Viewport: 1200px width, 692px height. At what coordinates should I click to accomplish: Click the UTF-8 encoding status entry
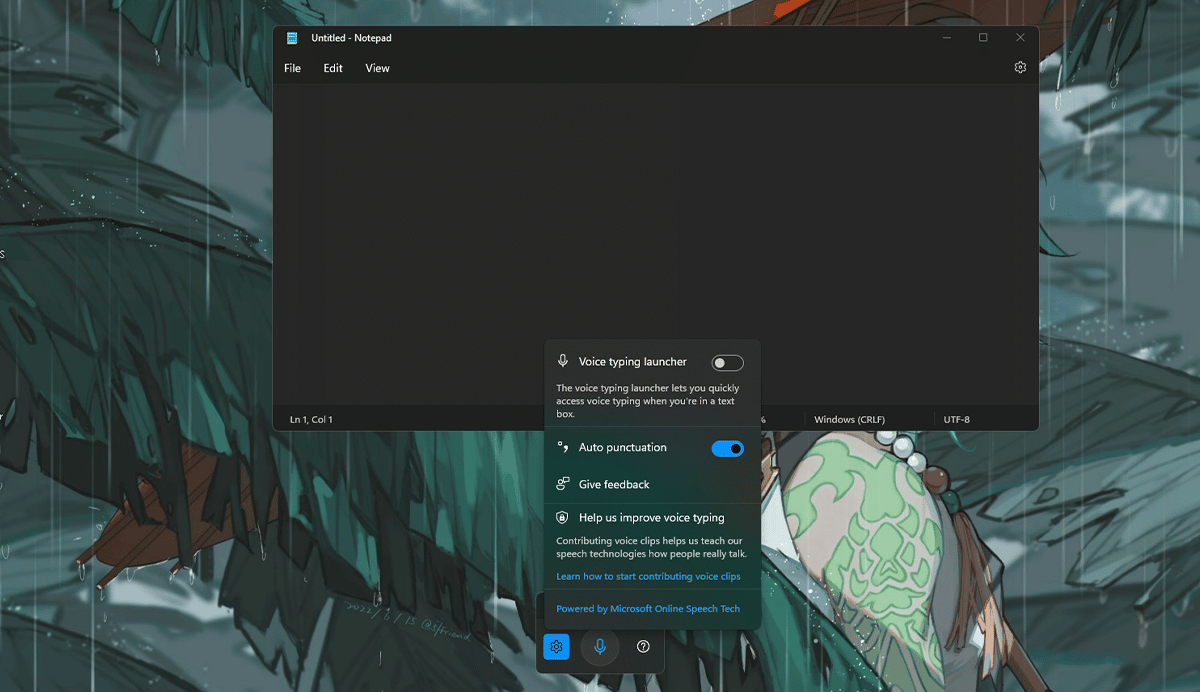pyautogui.click(x=957, y=419)
